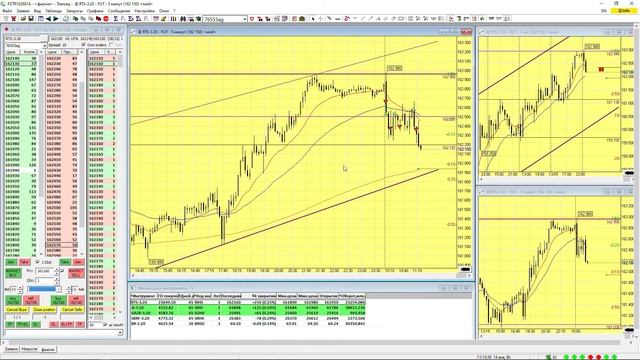Open the blue highlighted combo box
The width and height of the screenshot is (640, 360).
tap(44, 289)
